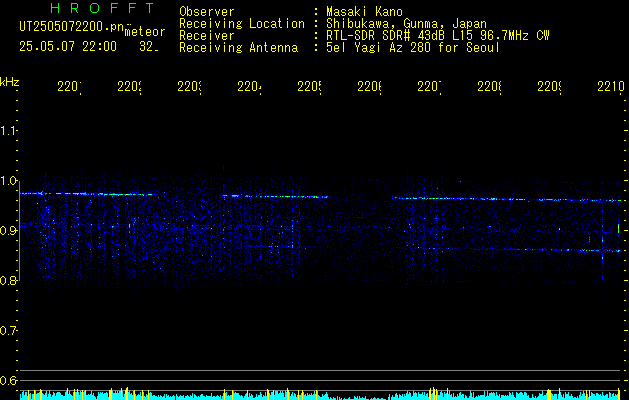This screenshot has height=400, width=629.
Task: Click the 2201 time axis marker
Action: click(x=69, y=86)
